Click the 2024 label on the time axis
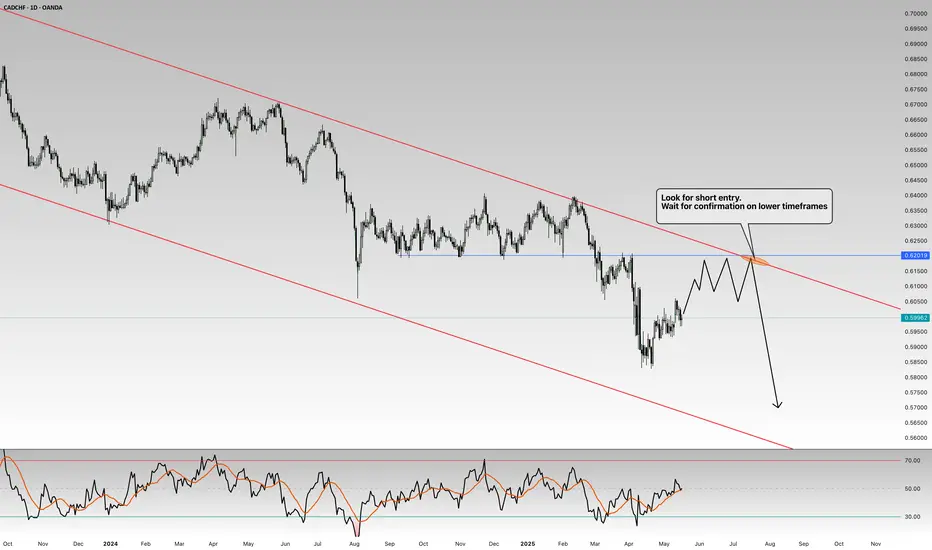This screenshot has height=550, width=932. click(x=111, y=543)
